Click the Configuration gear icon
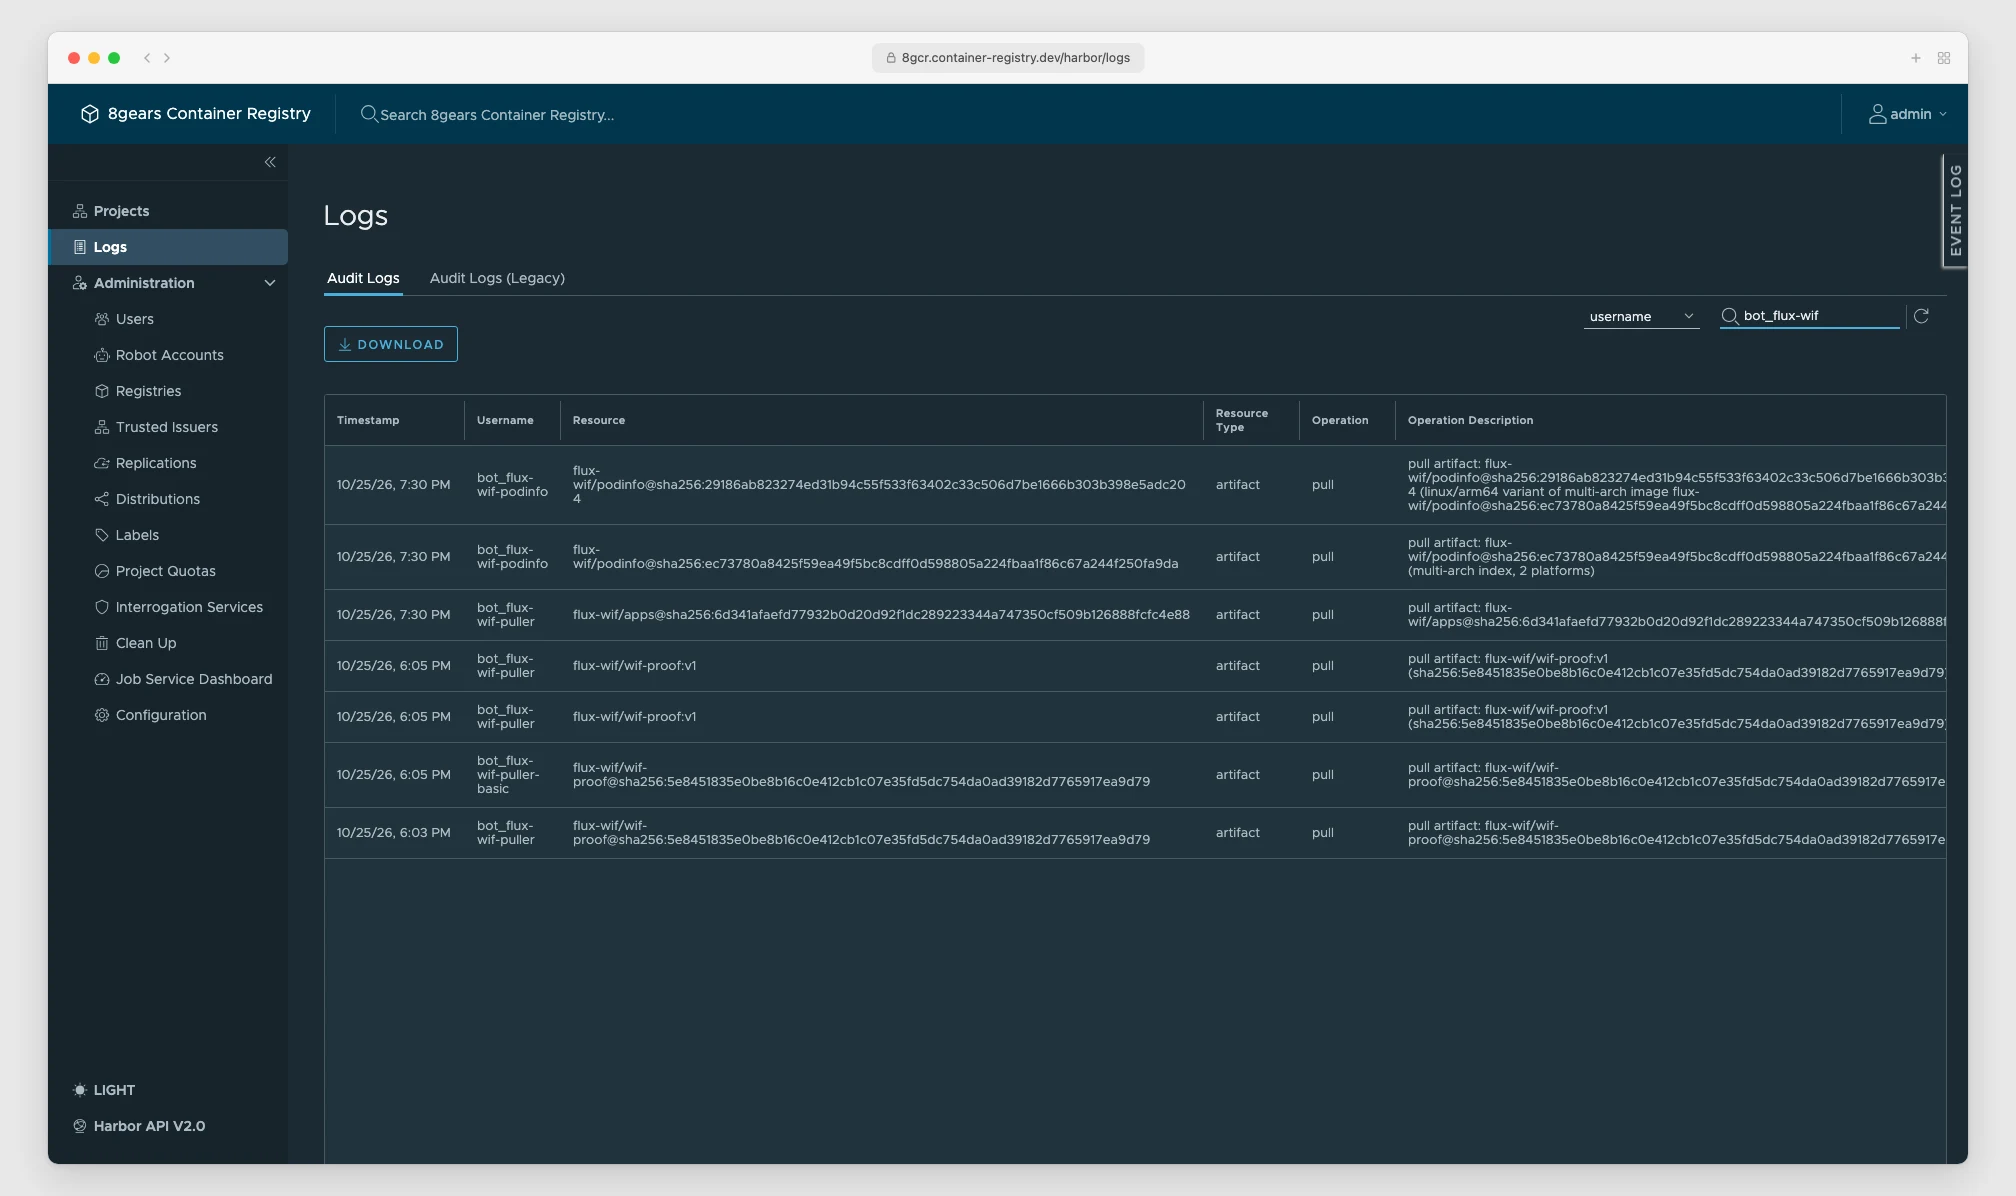The image size is (2016, 1196). pos(102,715)
